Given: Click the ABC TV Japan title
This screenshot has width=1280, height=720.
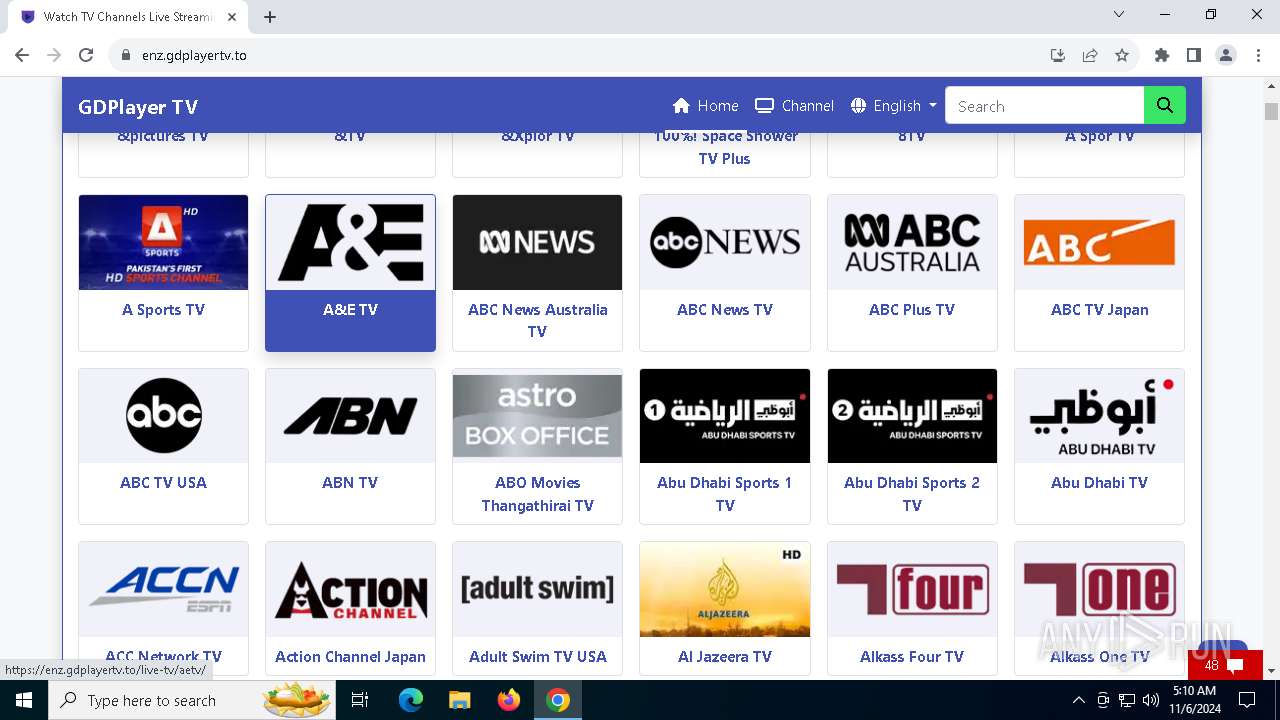Looking at the screenshot, I should (1099, 310).
